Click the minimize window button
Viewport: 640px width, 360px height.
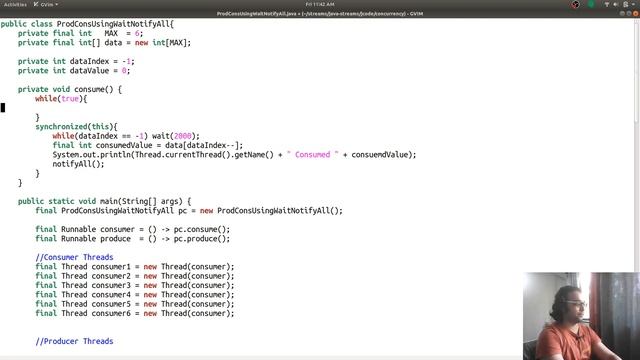(622, 13)
